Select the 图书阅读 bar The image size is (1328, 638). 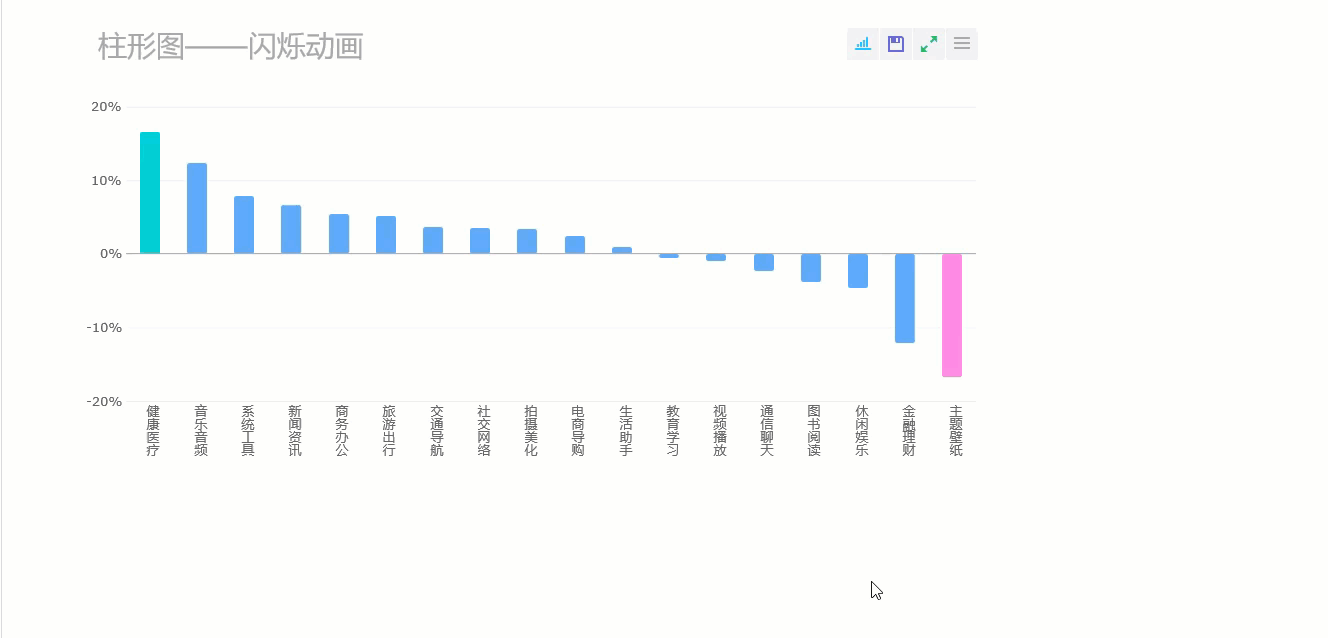pos(811,268)
